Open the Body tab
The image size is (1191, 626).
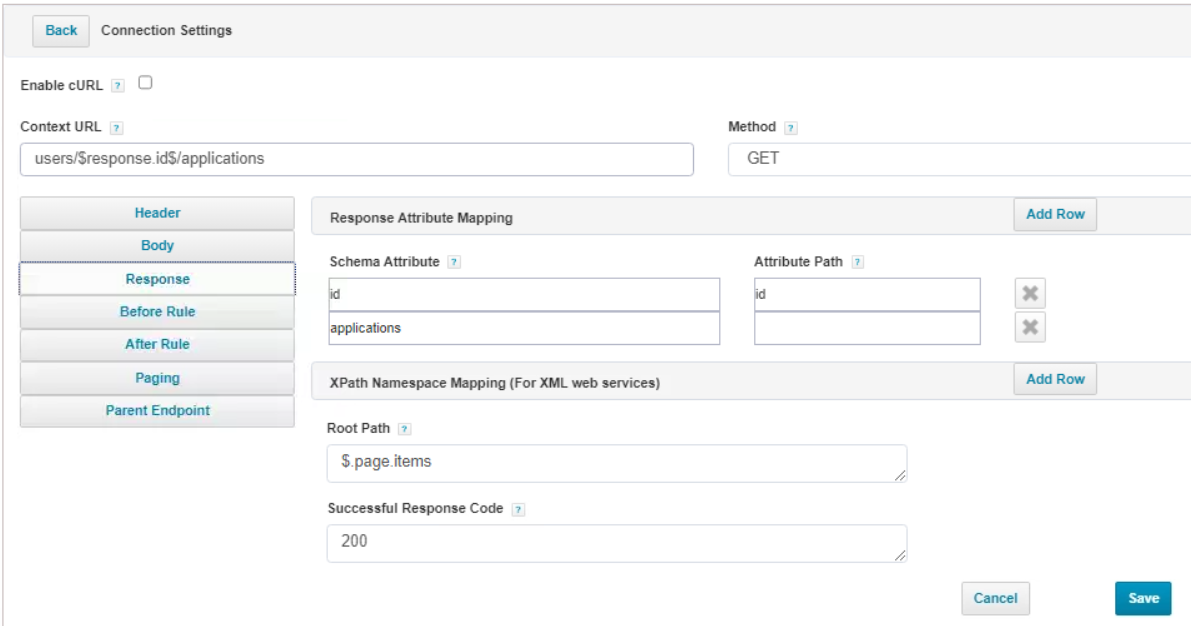pos(157,246)
